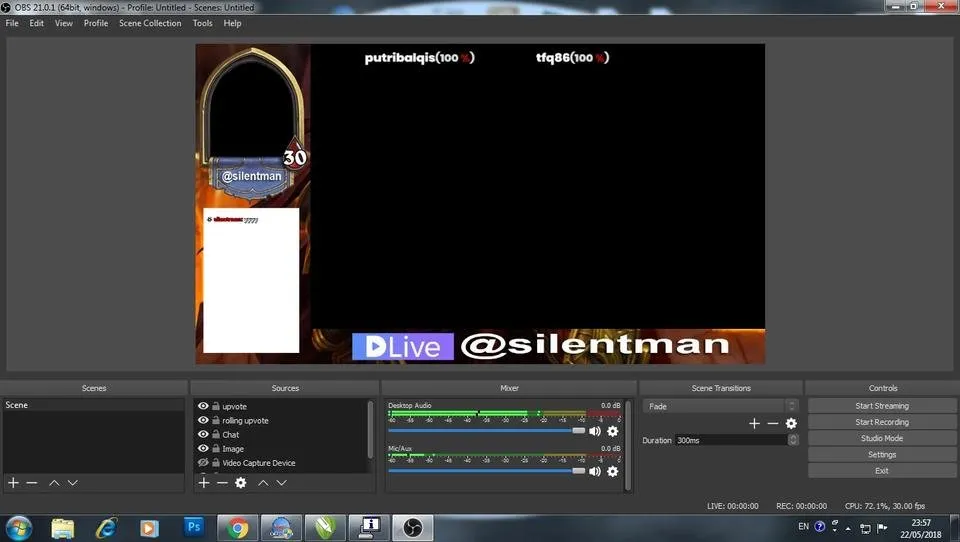Open the Help menu
Viewport: 960px width, 542px height.
[232, 23]
